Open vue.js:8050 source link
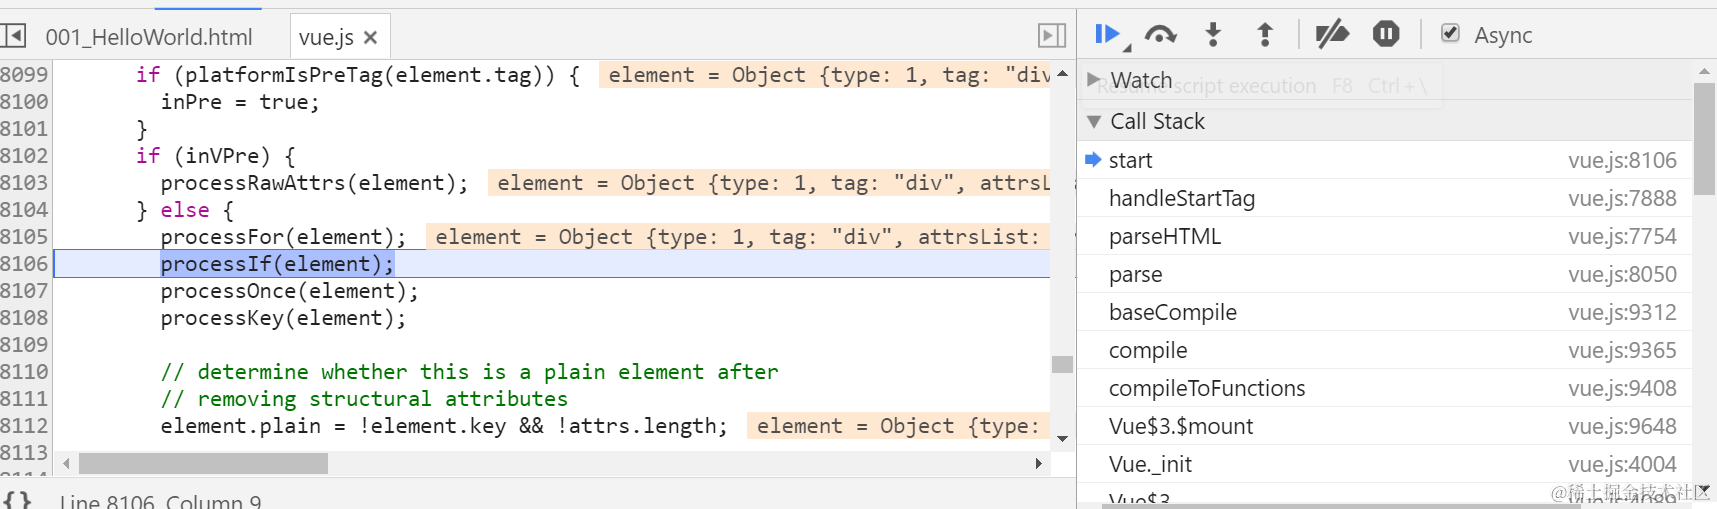 (x=1622, y=274)
